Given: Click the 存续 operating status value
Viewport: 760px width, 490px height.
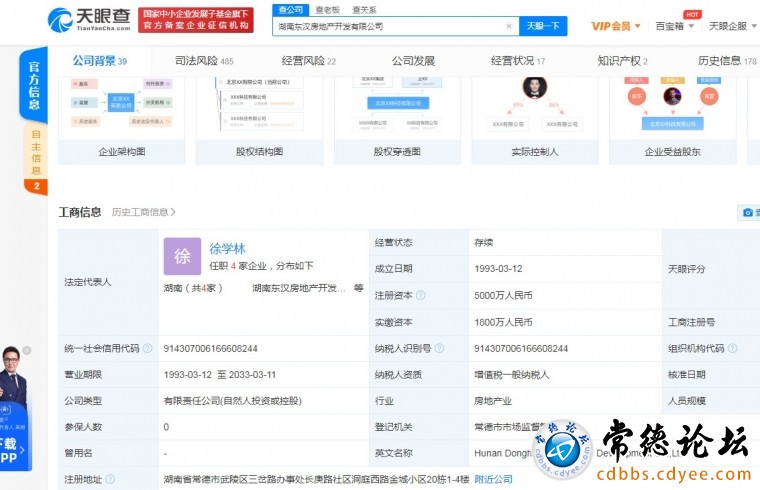Looking at the screenshot, I should click(483, 242).
